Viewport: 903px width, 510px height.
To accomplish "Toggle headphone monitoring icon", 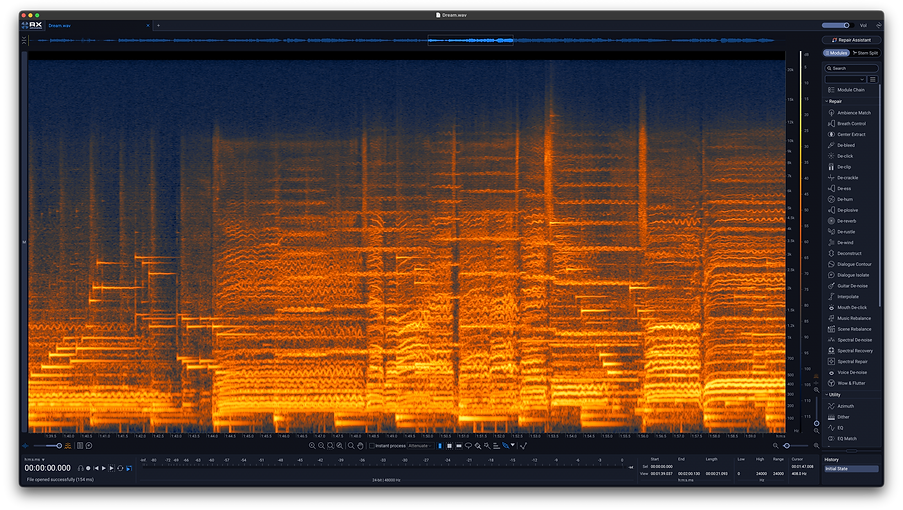I will [81, 468].
